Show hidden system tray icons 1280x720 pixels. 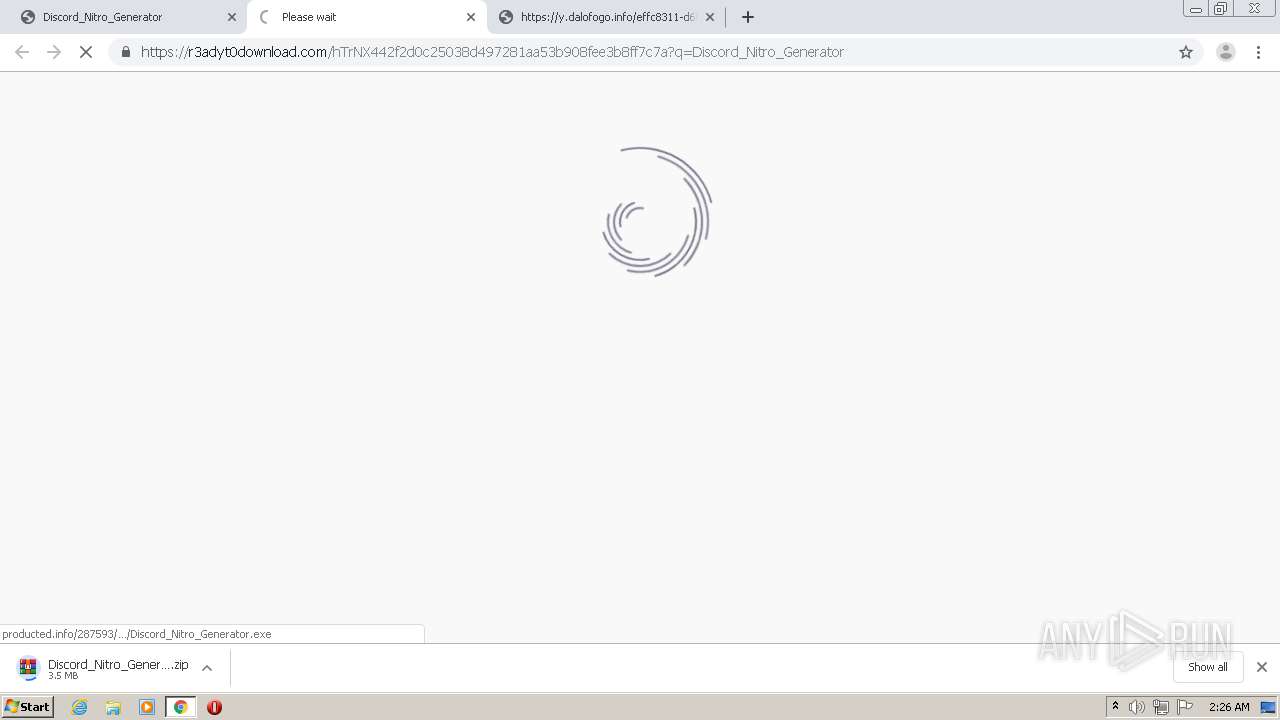[1116, 707]
